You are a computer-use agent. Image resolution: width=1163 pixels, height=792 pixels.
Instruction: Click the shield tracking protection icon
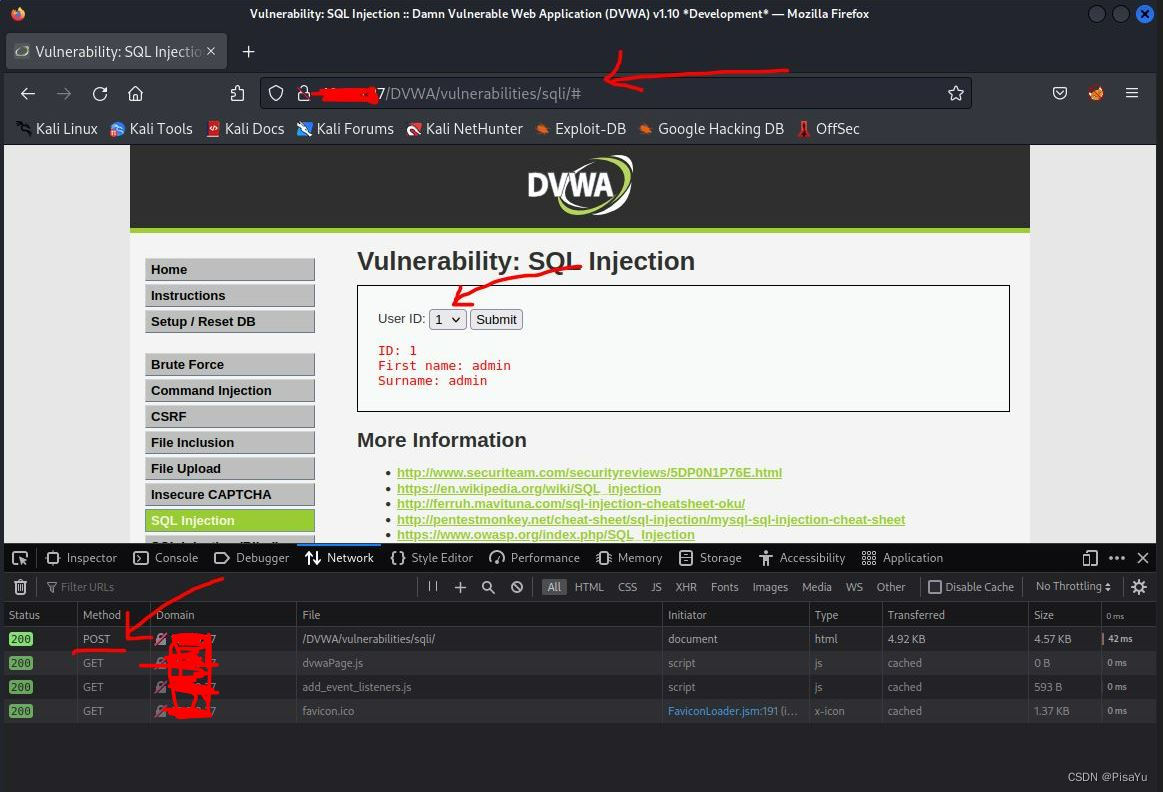coord(276,93)
